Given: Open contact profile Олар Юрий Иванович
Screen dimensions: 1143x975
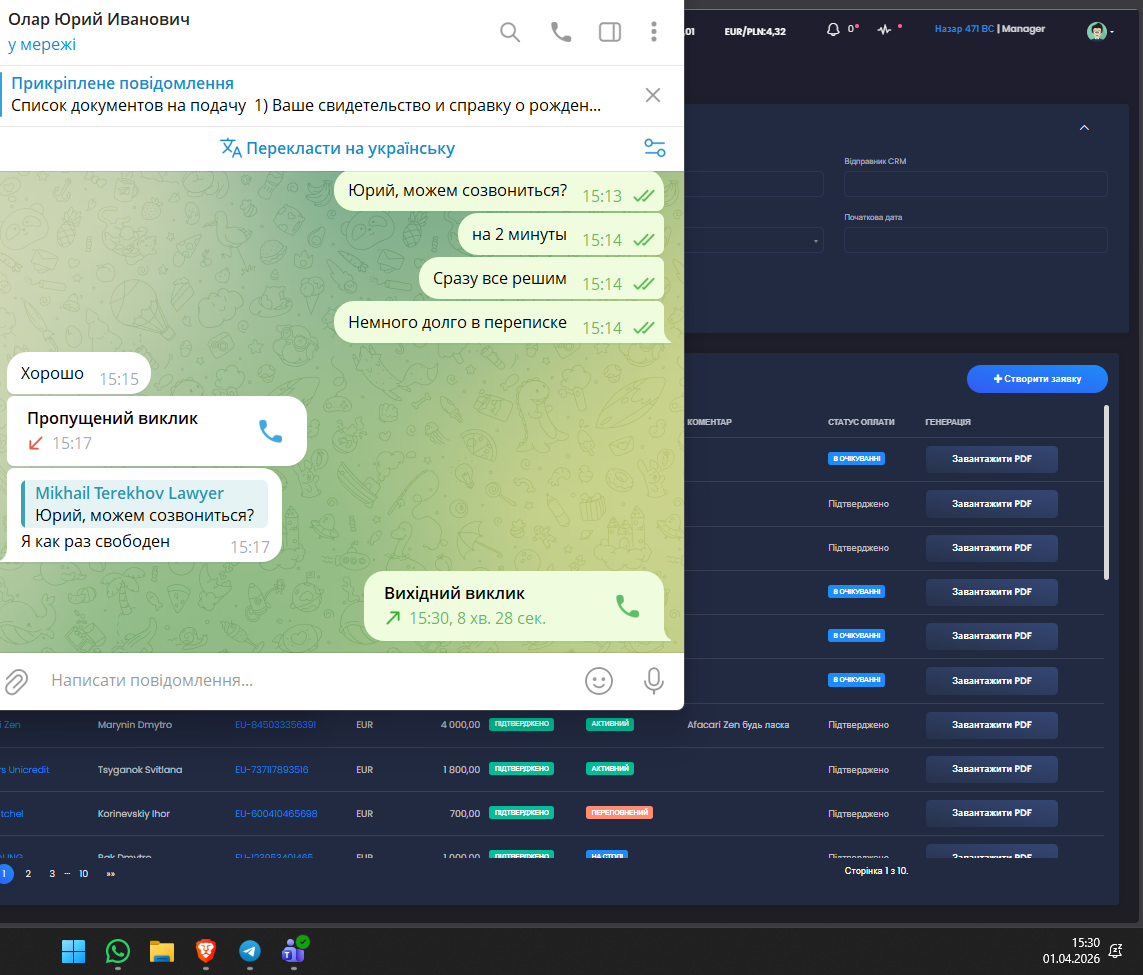Looking at the screenshot, I should point(98,19).
